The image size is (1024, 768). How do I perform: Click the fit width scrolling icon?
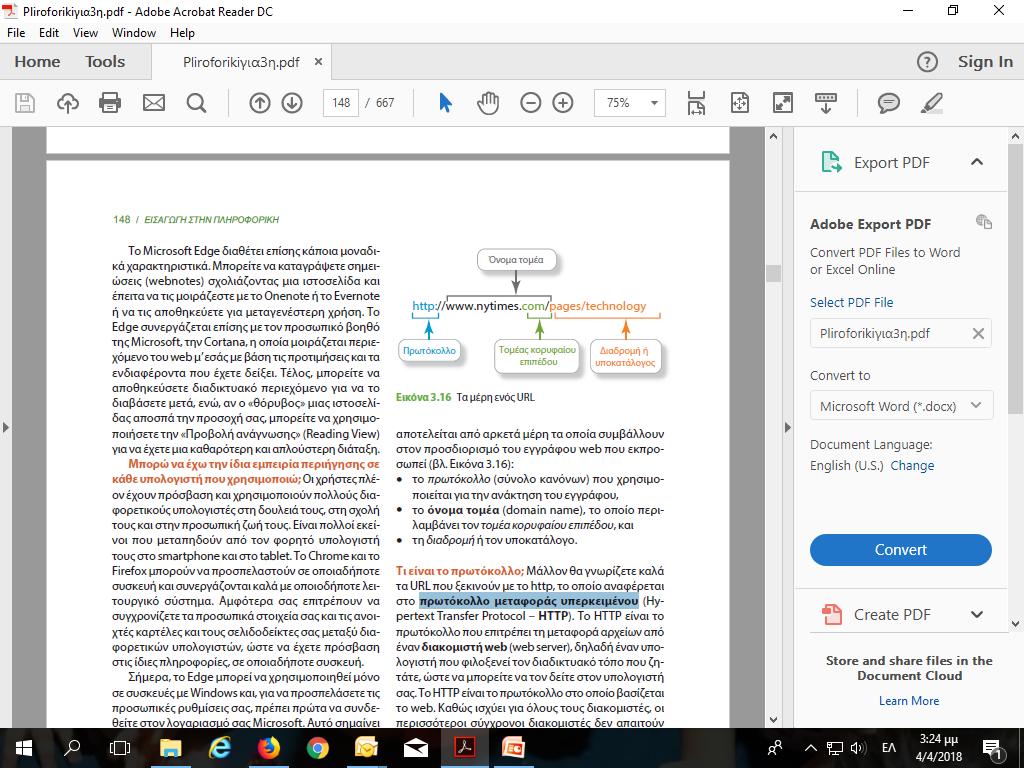tap(696, 103)
